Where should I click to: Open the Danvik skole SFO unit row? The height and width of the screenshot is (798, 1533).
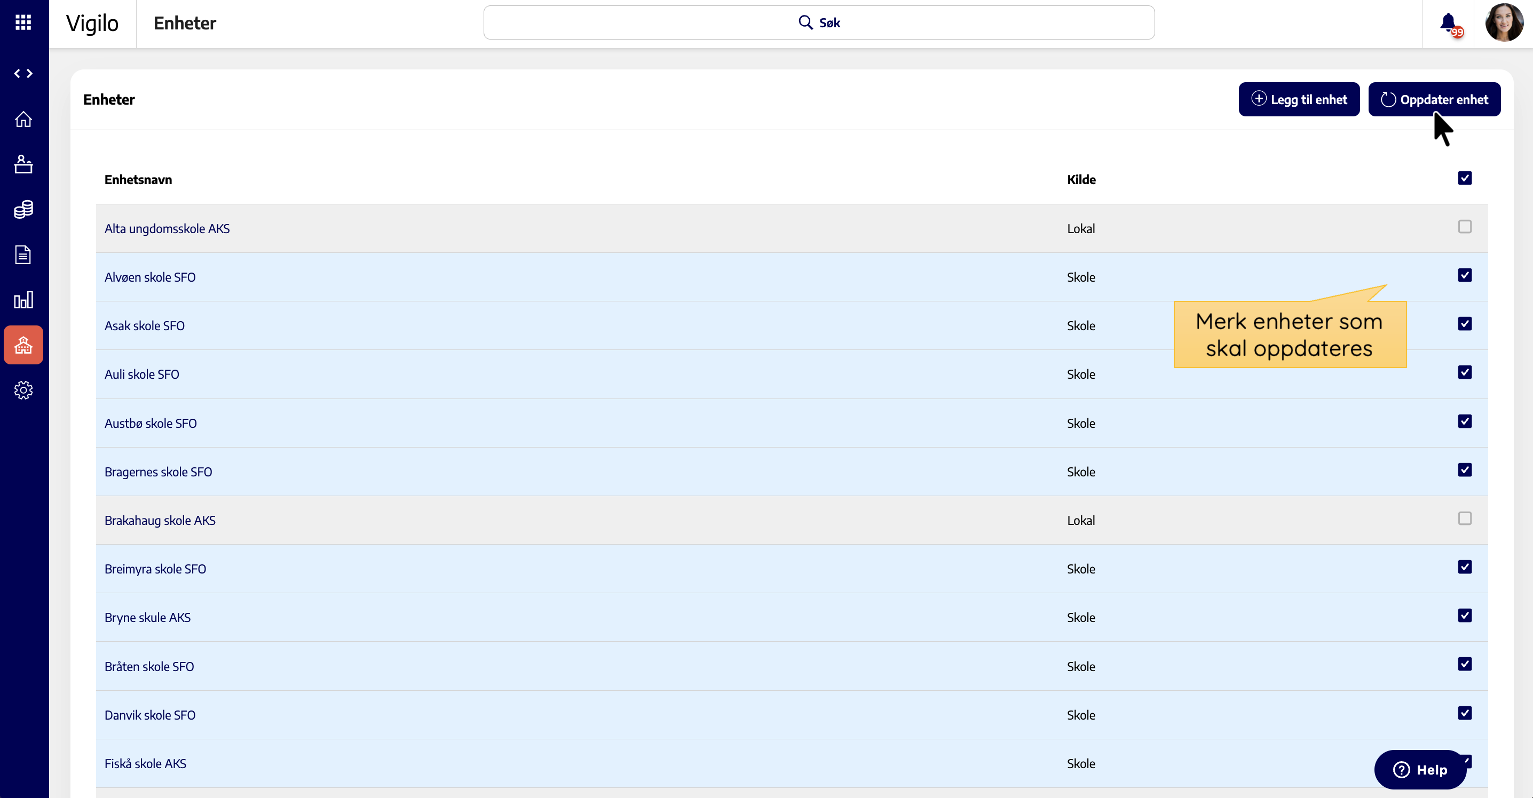150,715
